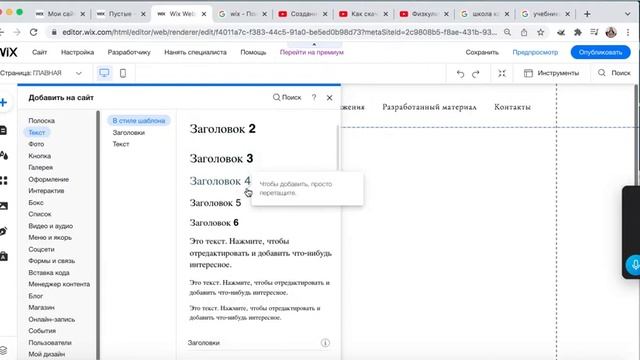
Task: Expand the Страница ГЛАВНАЯ page dropdown
Action: (x=78, y=73)
